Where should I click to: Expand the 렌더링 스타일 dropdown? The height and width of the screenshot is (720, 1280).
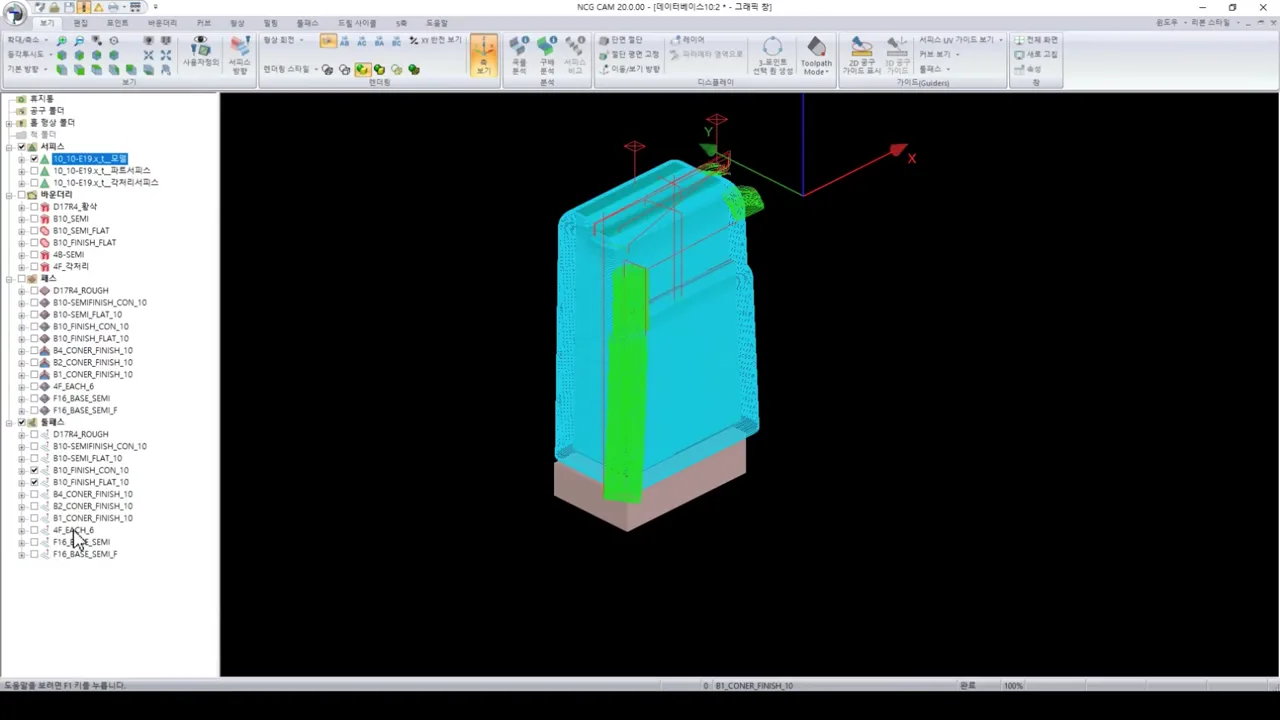(x=287, y=69)
